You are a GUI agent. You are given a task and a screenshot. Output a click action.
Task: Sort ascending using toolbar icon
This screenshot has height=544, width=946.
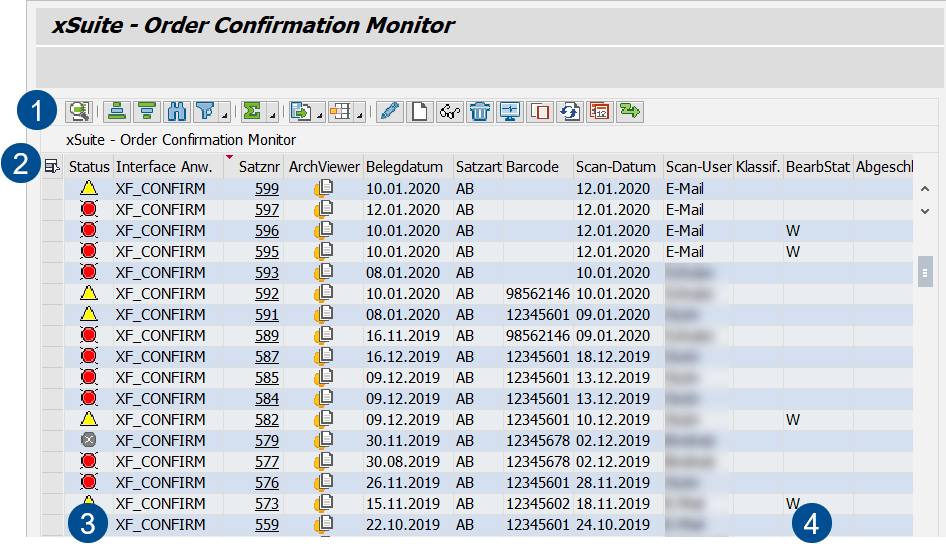click(117, 112)
